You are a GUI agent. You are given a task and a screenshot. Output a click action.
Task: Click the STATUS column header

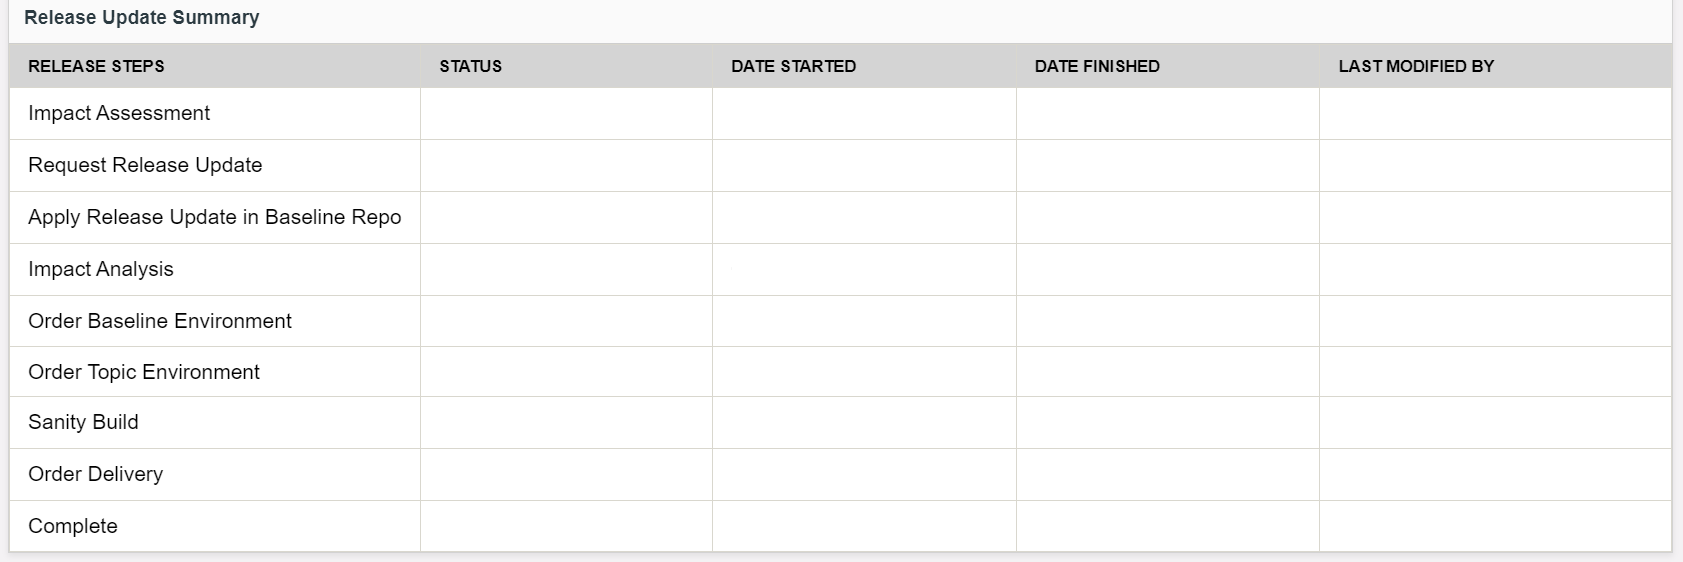[470, 66]
